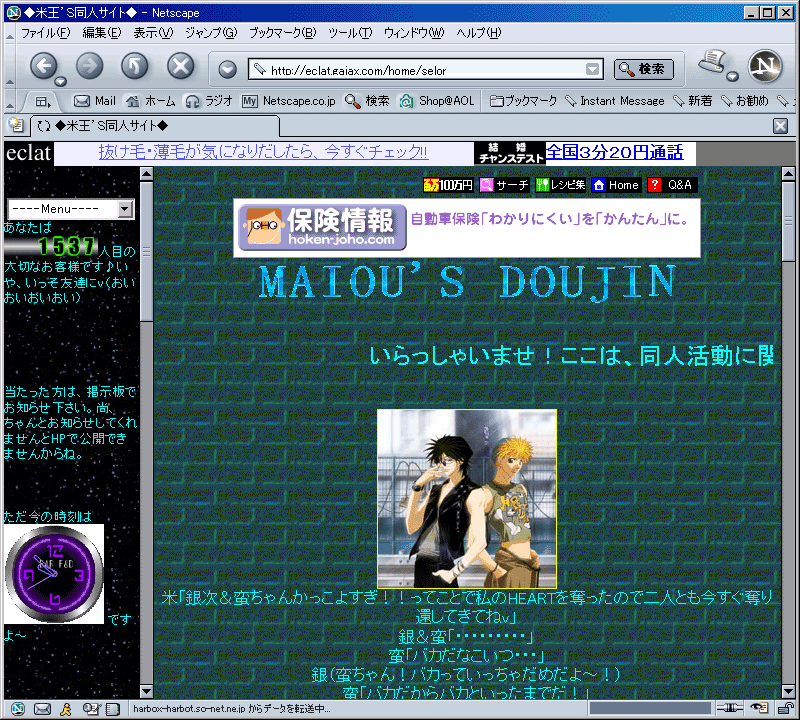Click the security padlock status icon
800x720 pixels.
[785, 708]
